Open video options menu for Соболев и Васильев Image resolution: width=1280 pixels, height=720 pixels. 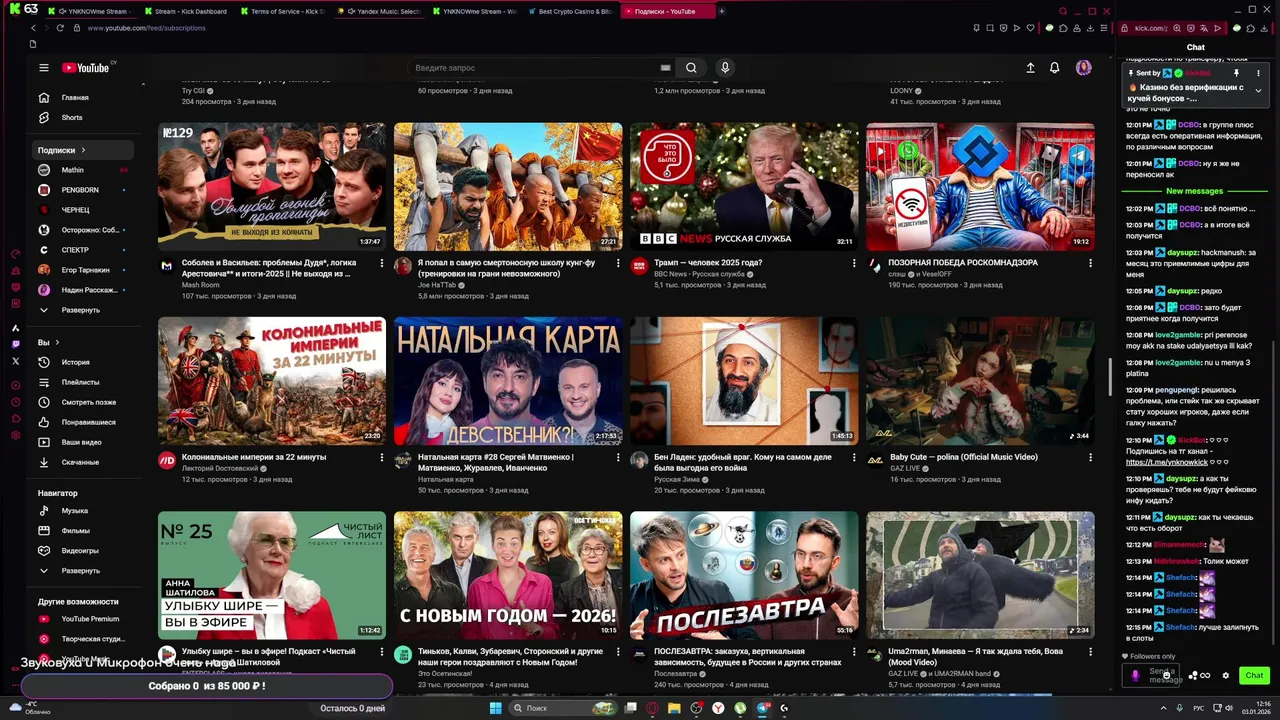(x=381, y=263)
